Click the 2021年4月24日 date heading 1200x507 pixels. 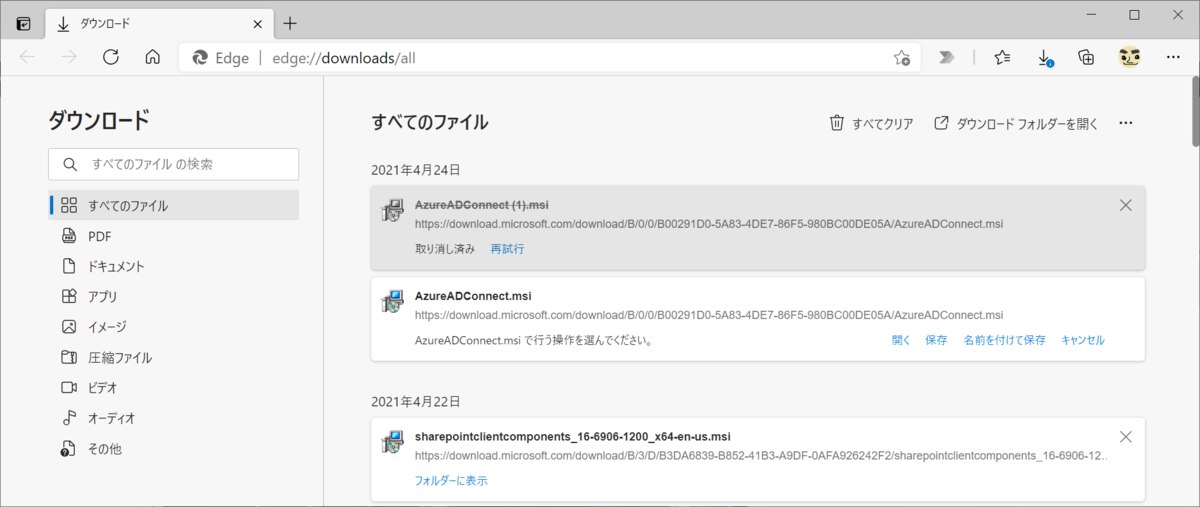(x=415, y=170)
